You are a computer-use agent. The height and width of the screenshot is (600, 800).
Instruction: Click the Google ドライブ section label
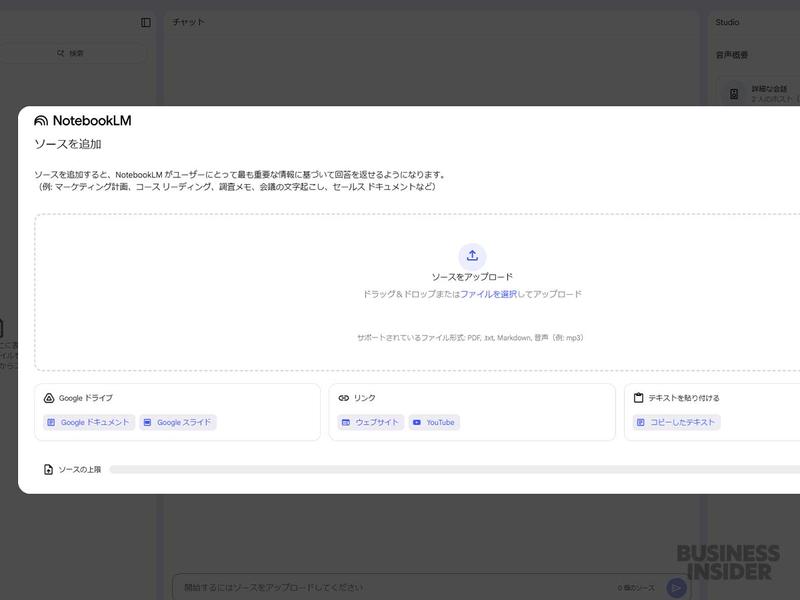click(x=86, y=398)
